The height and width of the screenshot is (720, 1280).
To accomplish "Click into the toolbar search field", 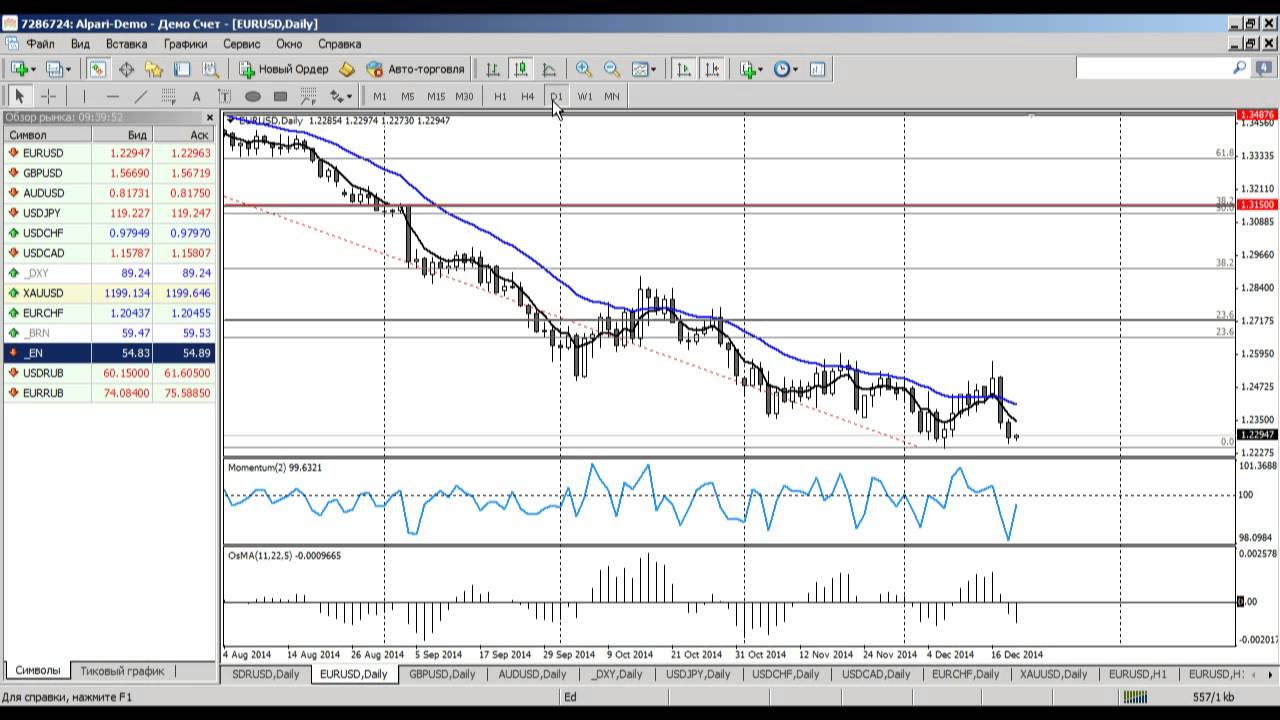I will click(1154, 68).
